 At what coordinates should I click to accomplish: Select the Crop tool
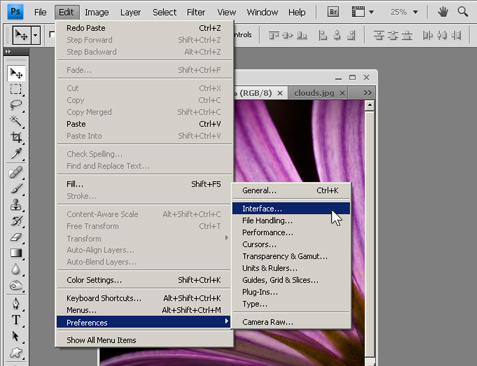tap(16, 137)
